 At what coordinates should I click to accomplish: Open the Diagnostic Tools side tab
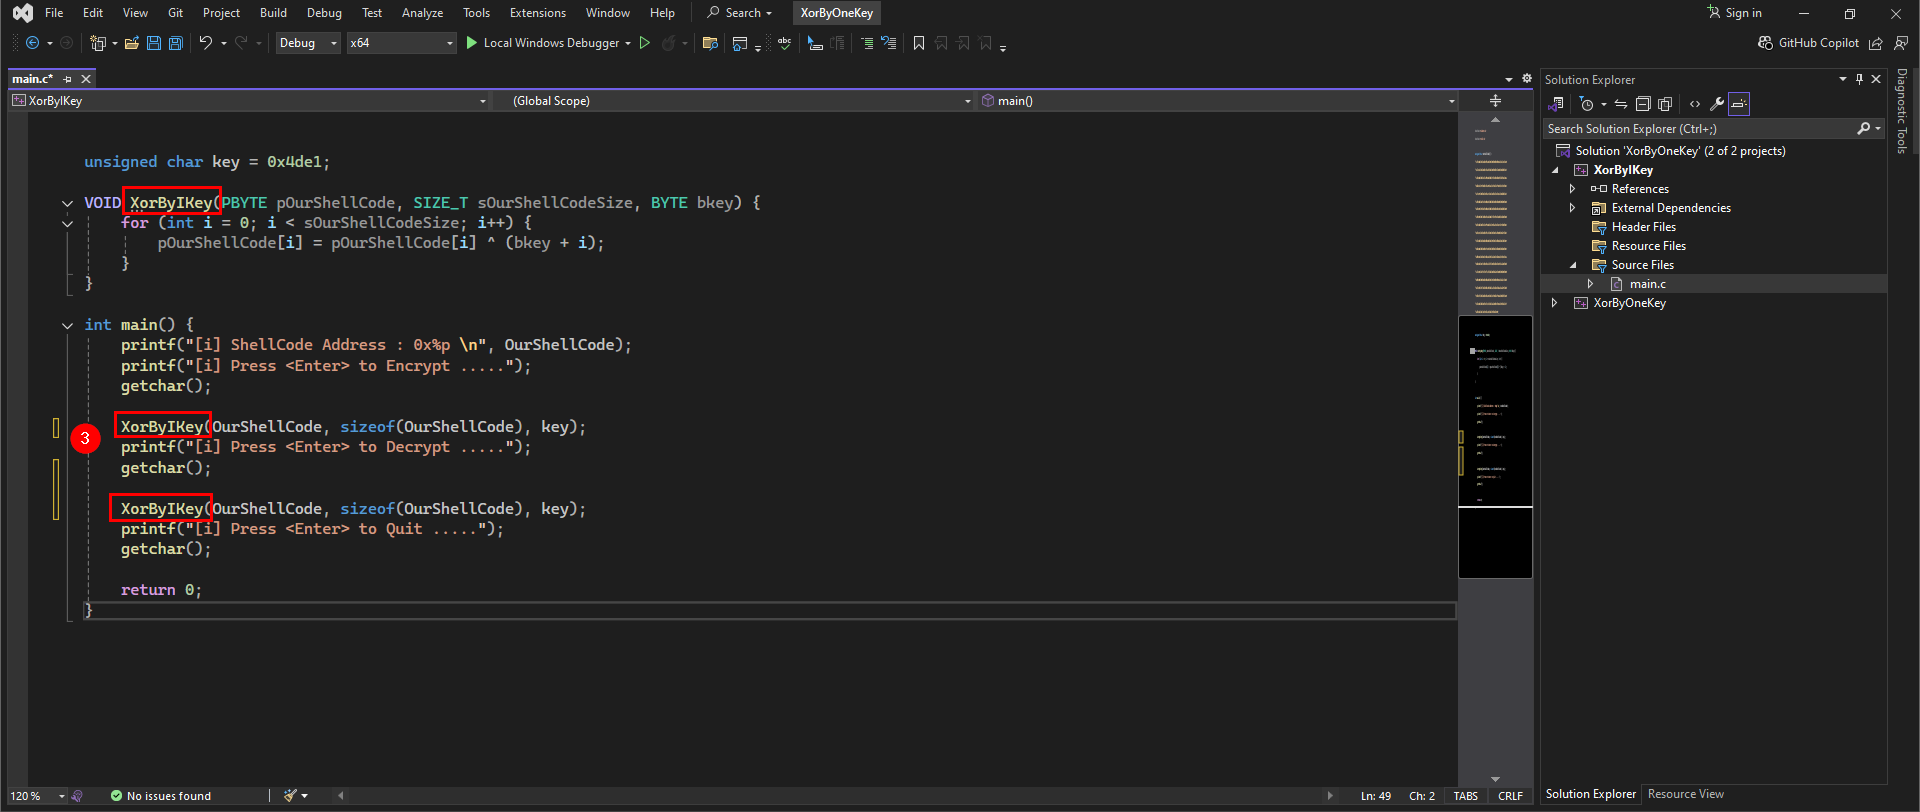(x=1902, y=111)
